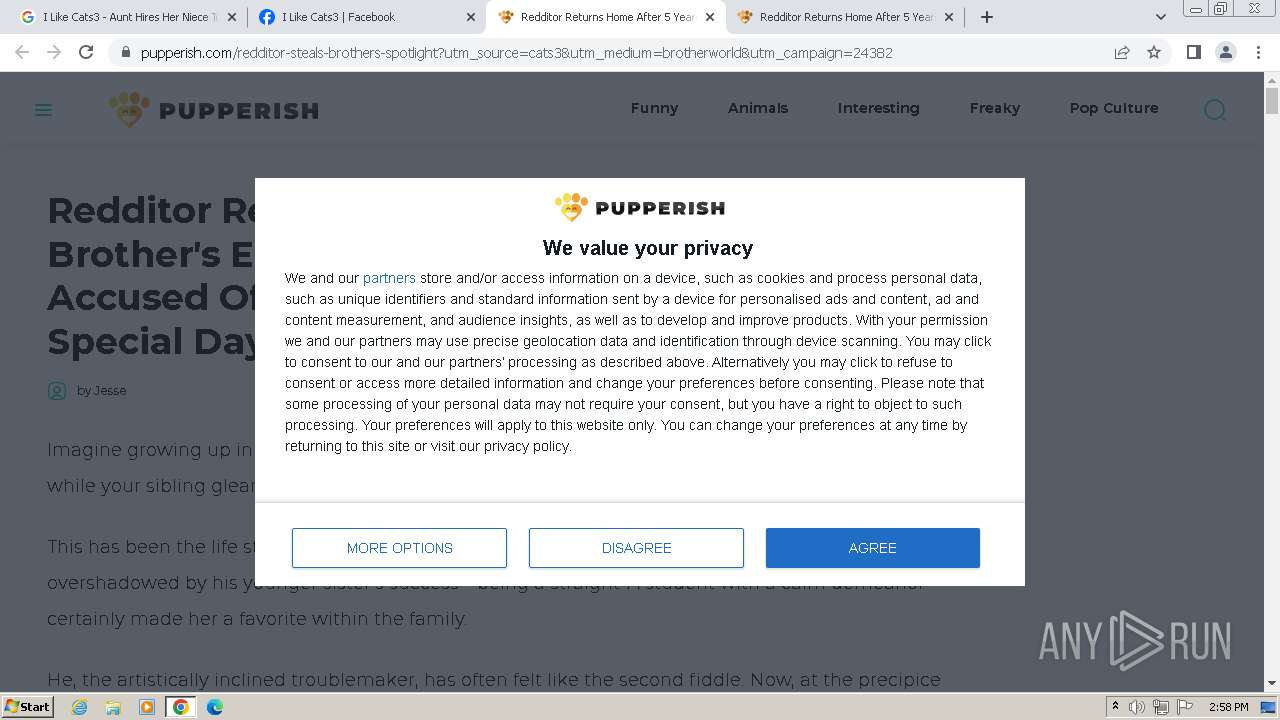Viewport: 1280px width, 720px height.
Task: Open Internet Explorer from the taskbar
Action: coord(80,707)
